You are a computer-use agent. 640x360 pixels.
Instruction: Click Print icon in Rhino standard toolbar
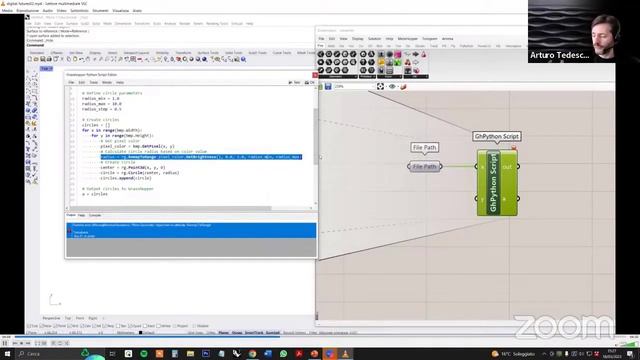point(49,59)
